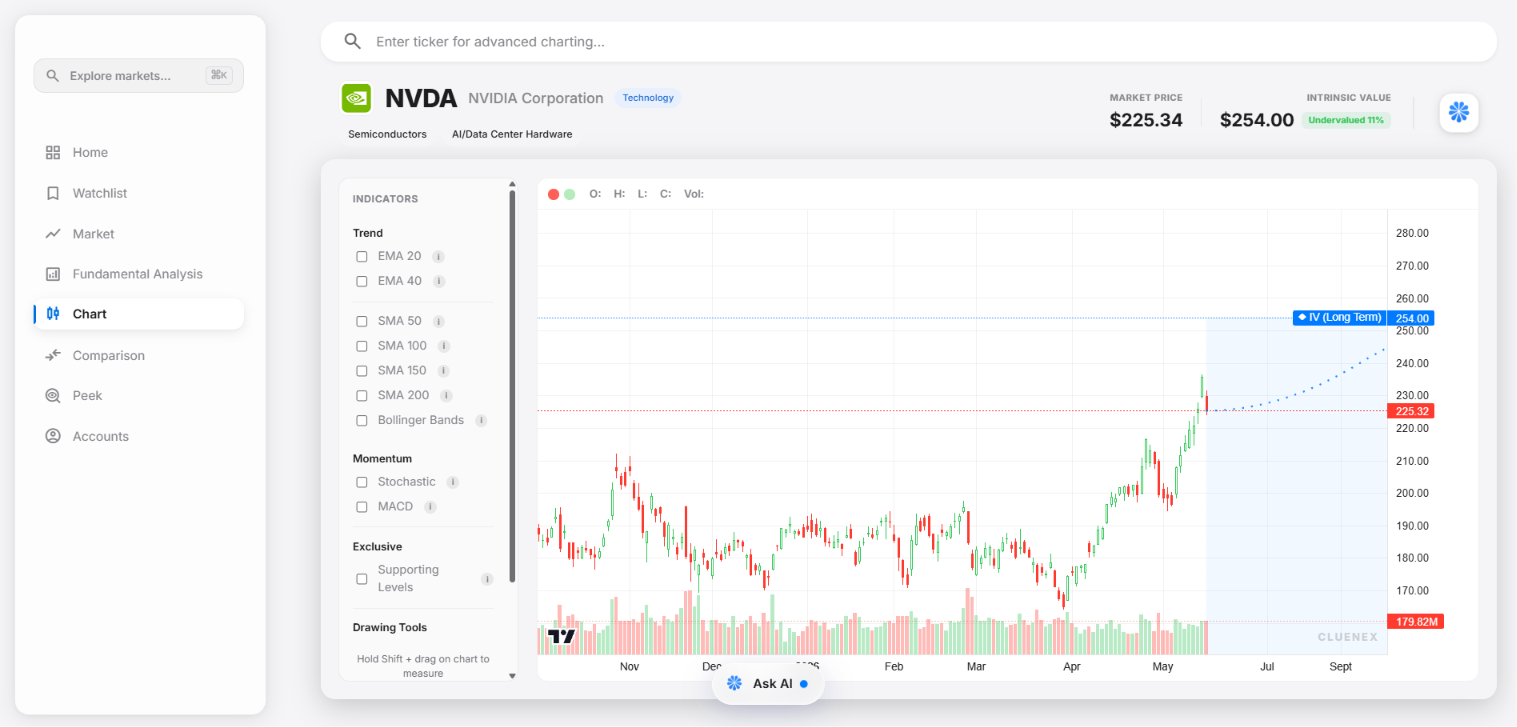Focus the Explore markets search field
The height and width of the screenshot is (727, 1517).
(x=139, y=76)
